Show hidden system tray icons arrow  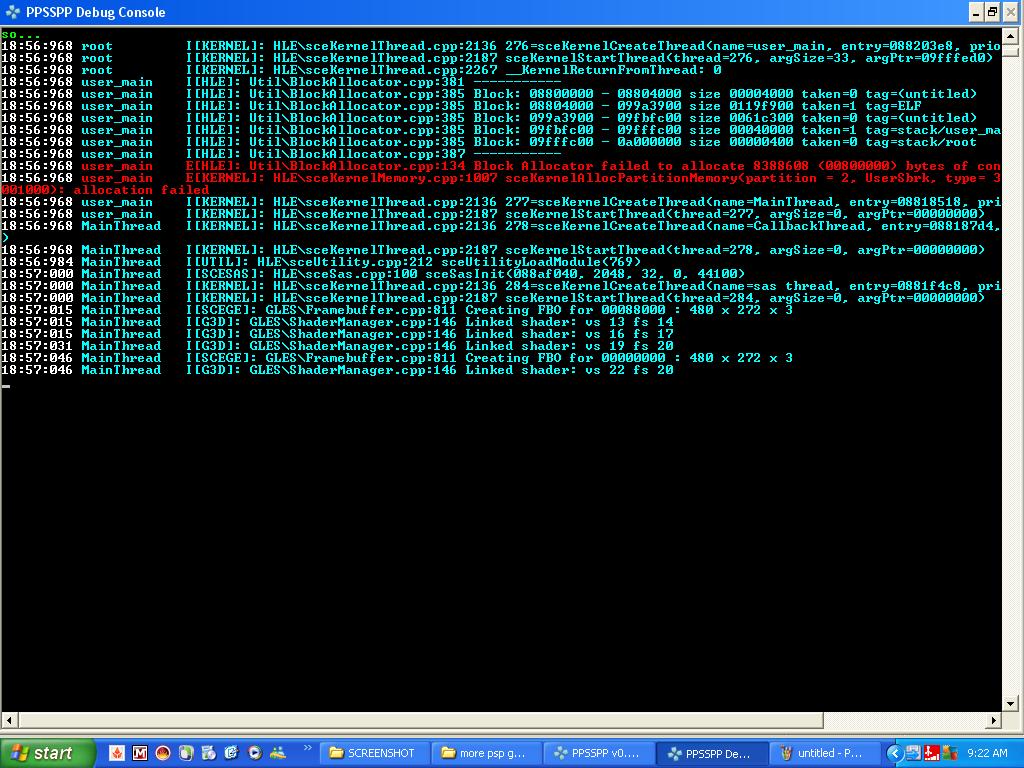894,753
